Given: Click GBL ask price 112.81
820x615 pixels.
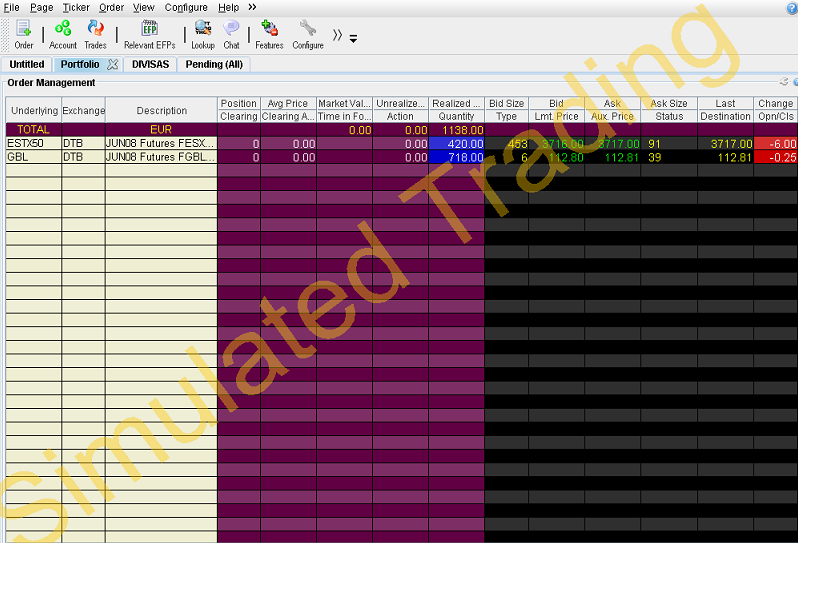Looking at the screenshot, I should (612, 157).
